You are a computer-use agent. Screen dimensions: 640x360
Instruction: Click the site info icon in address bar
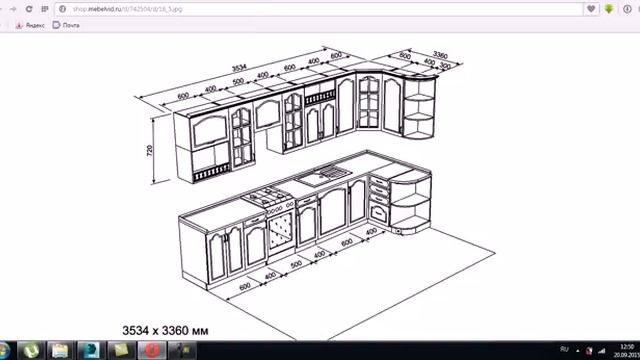[x=62, y=9]
